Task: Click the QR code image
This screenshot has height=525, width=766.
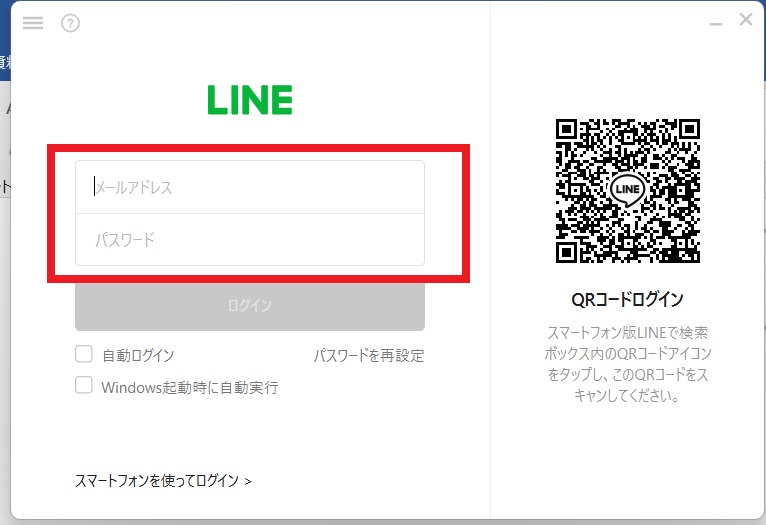Action: tap(628, 191)
